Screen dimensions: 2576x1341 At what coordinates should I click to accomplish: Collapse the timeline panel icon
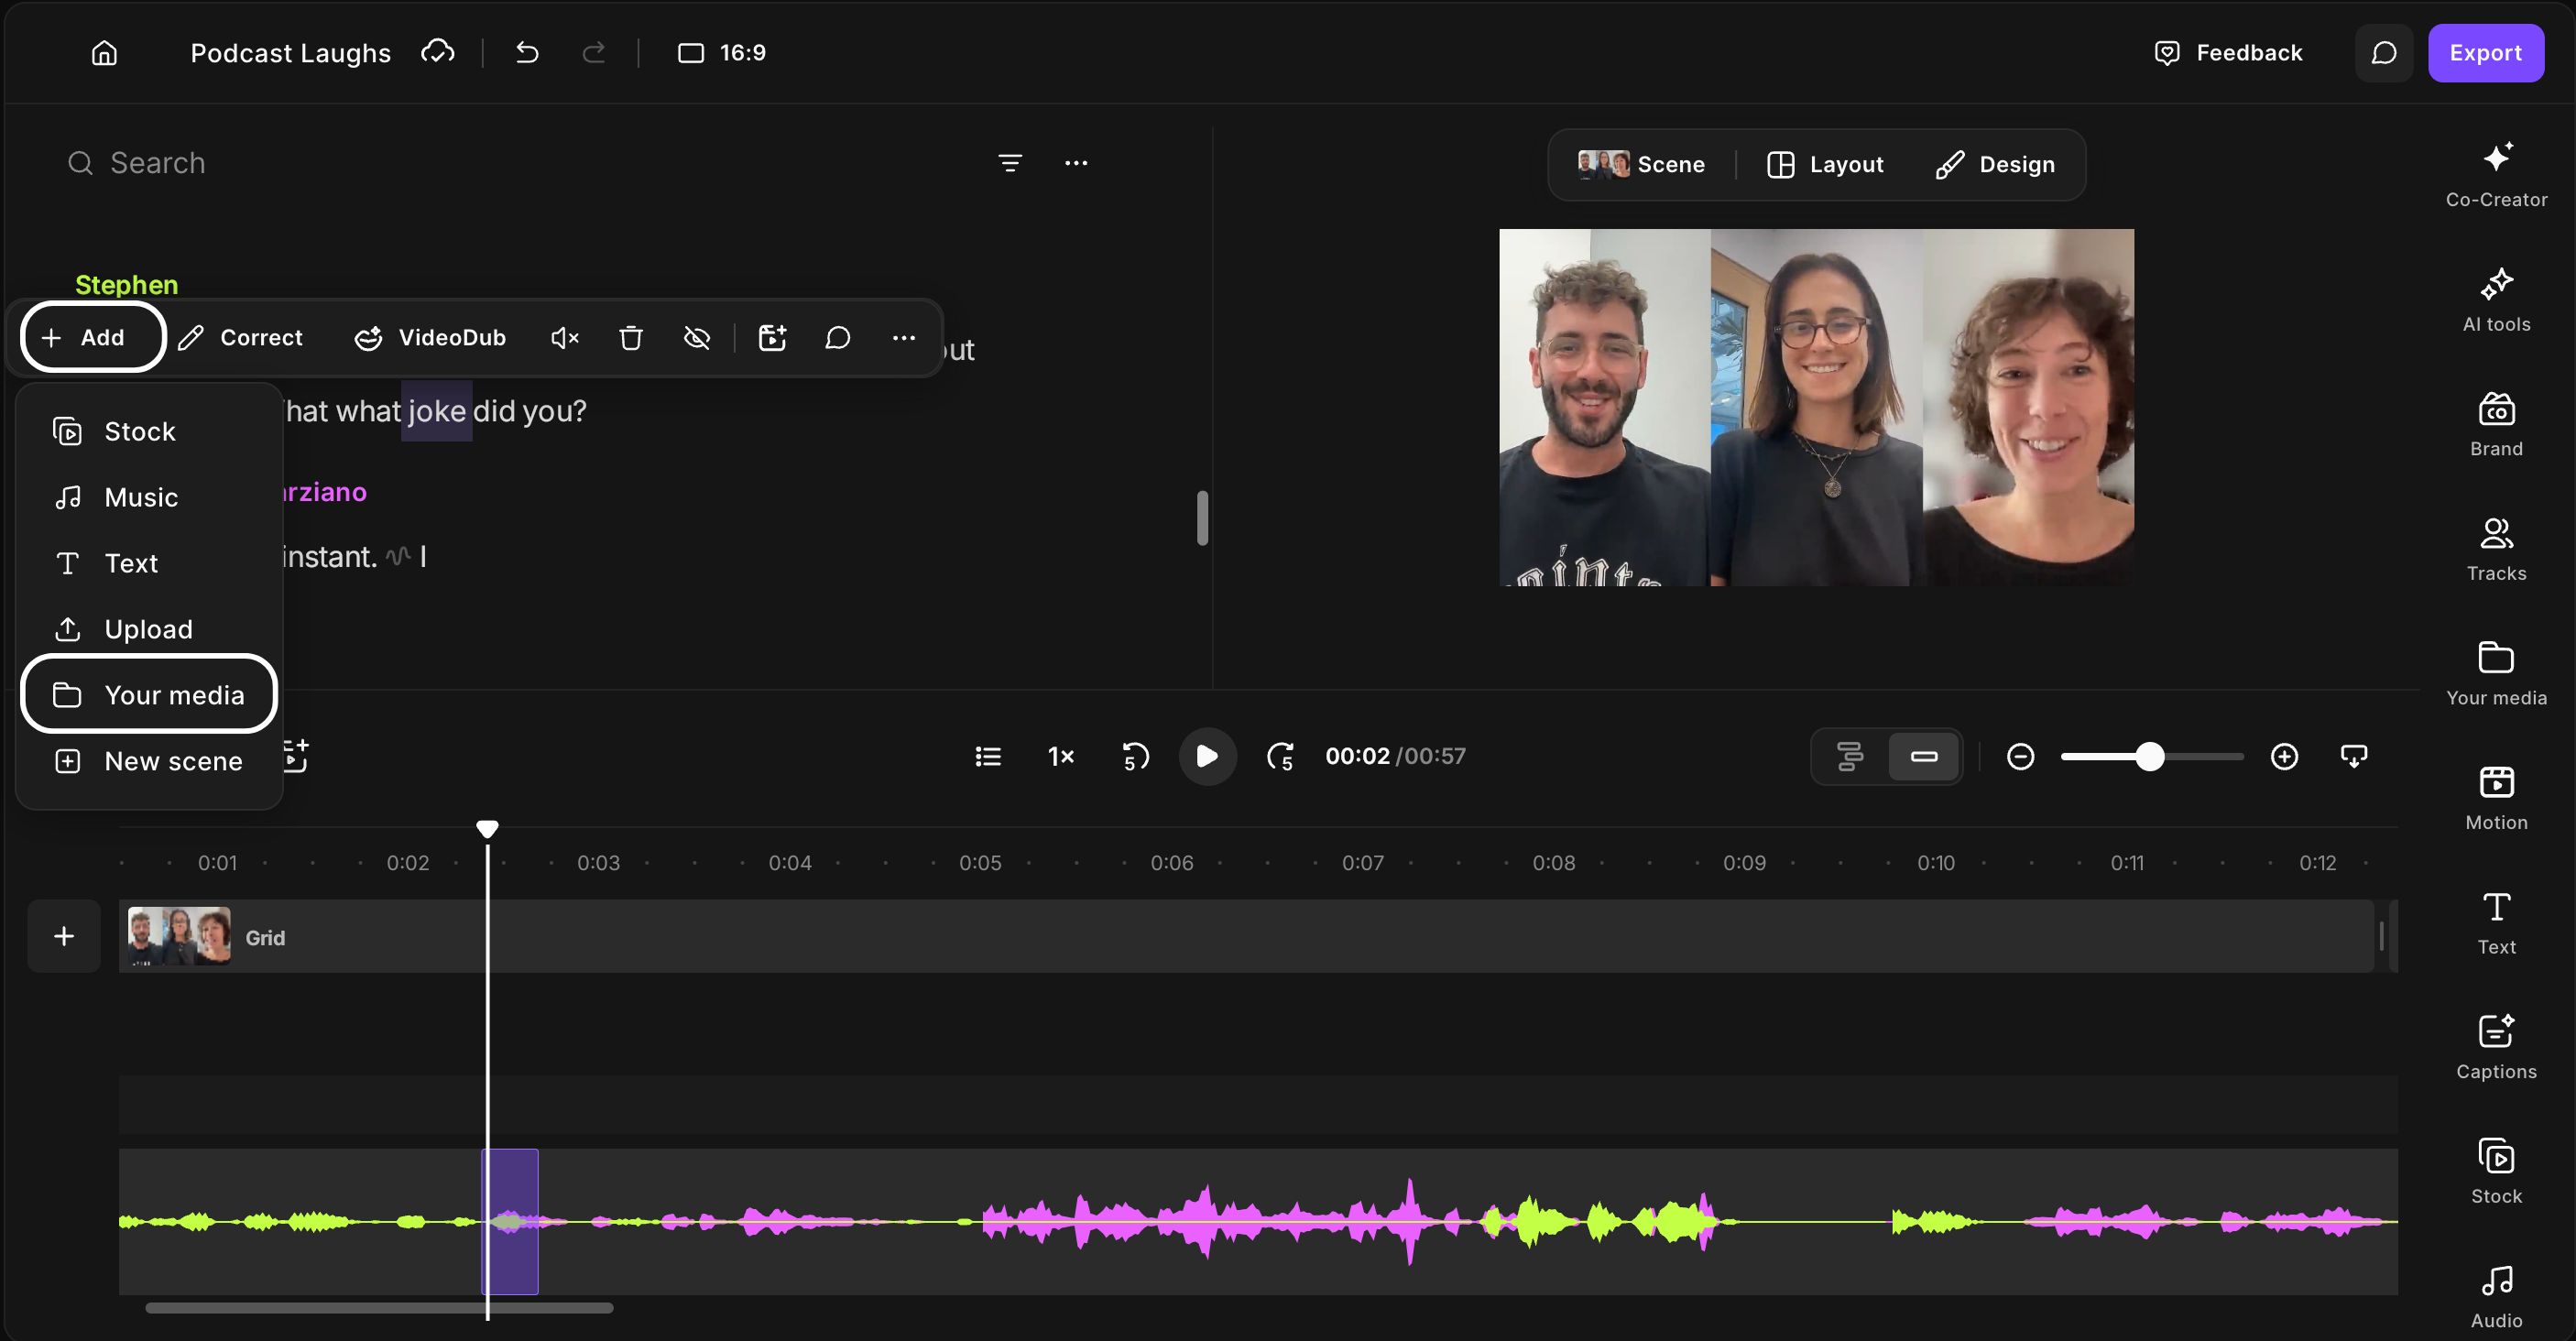(2354, 757)
